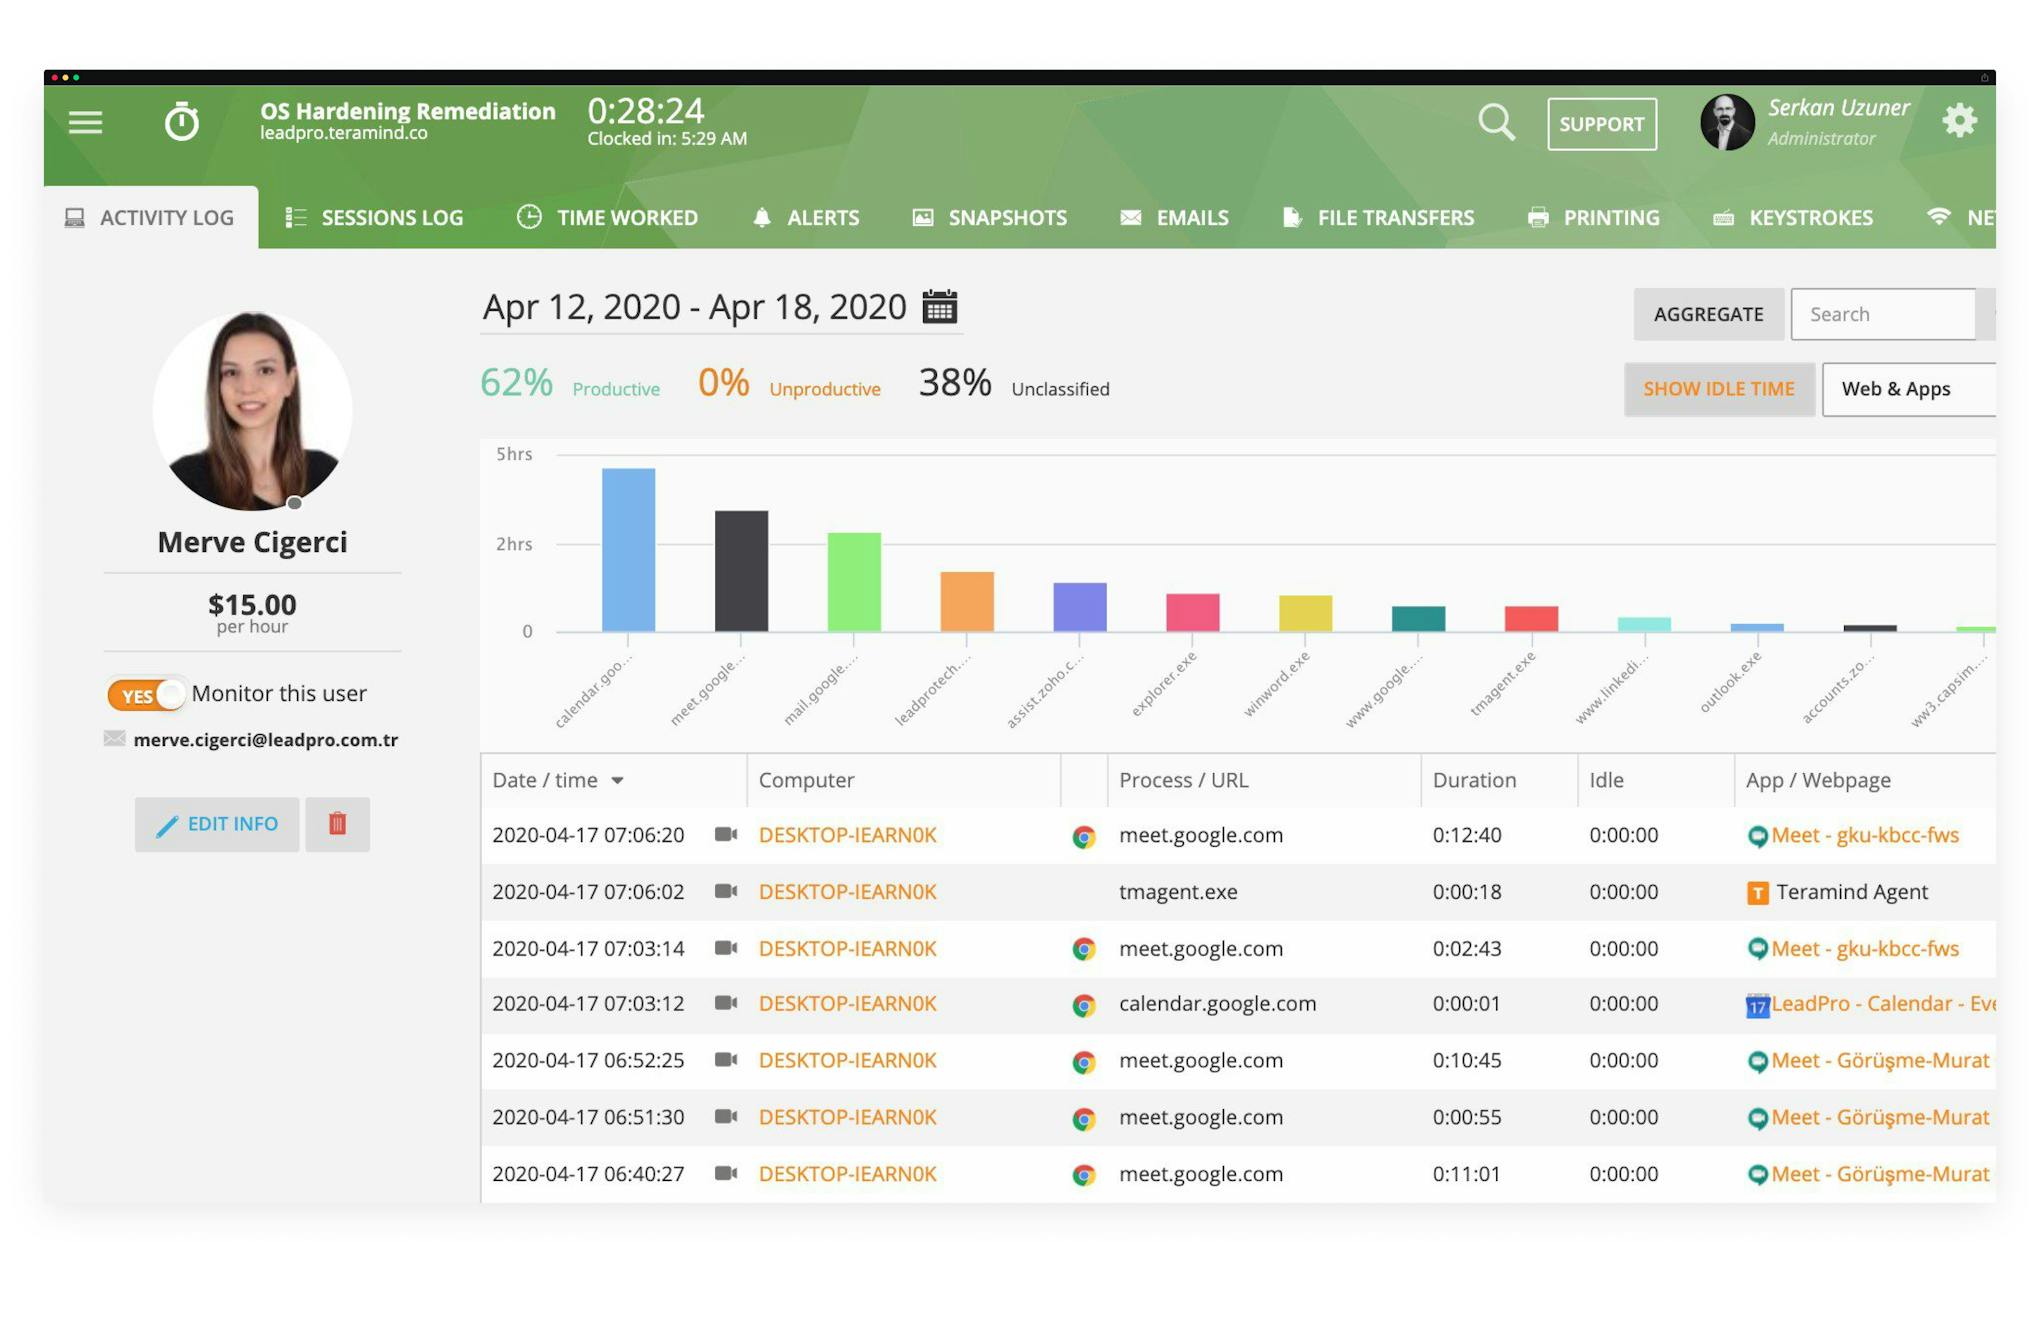The height and width of the screenshot is (1319, 2040).
Task: Click the stopwatch timer icon
Action: [x=181, y=122]
